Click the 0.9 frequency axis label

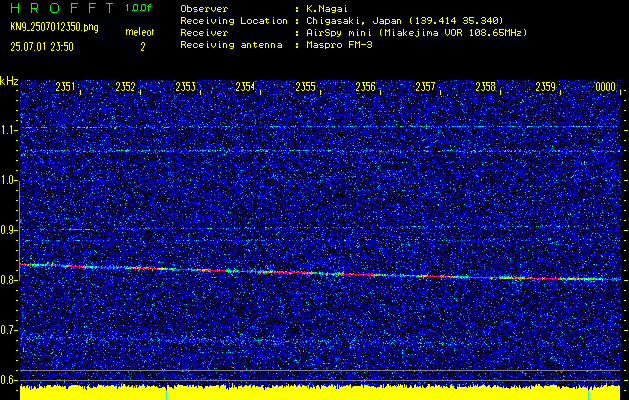coord(7,230)
